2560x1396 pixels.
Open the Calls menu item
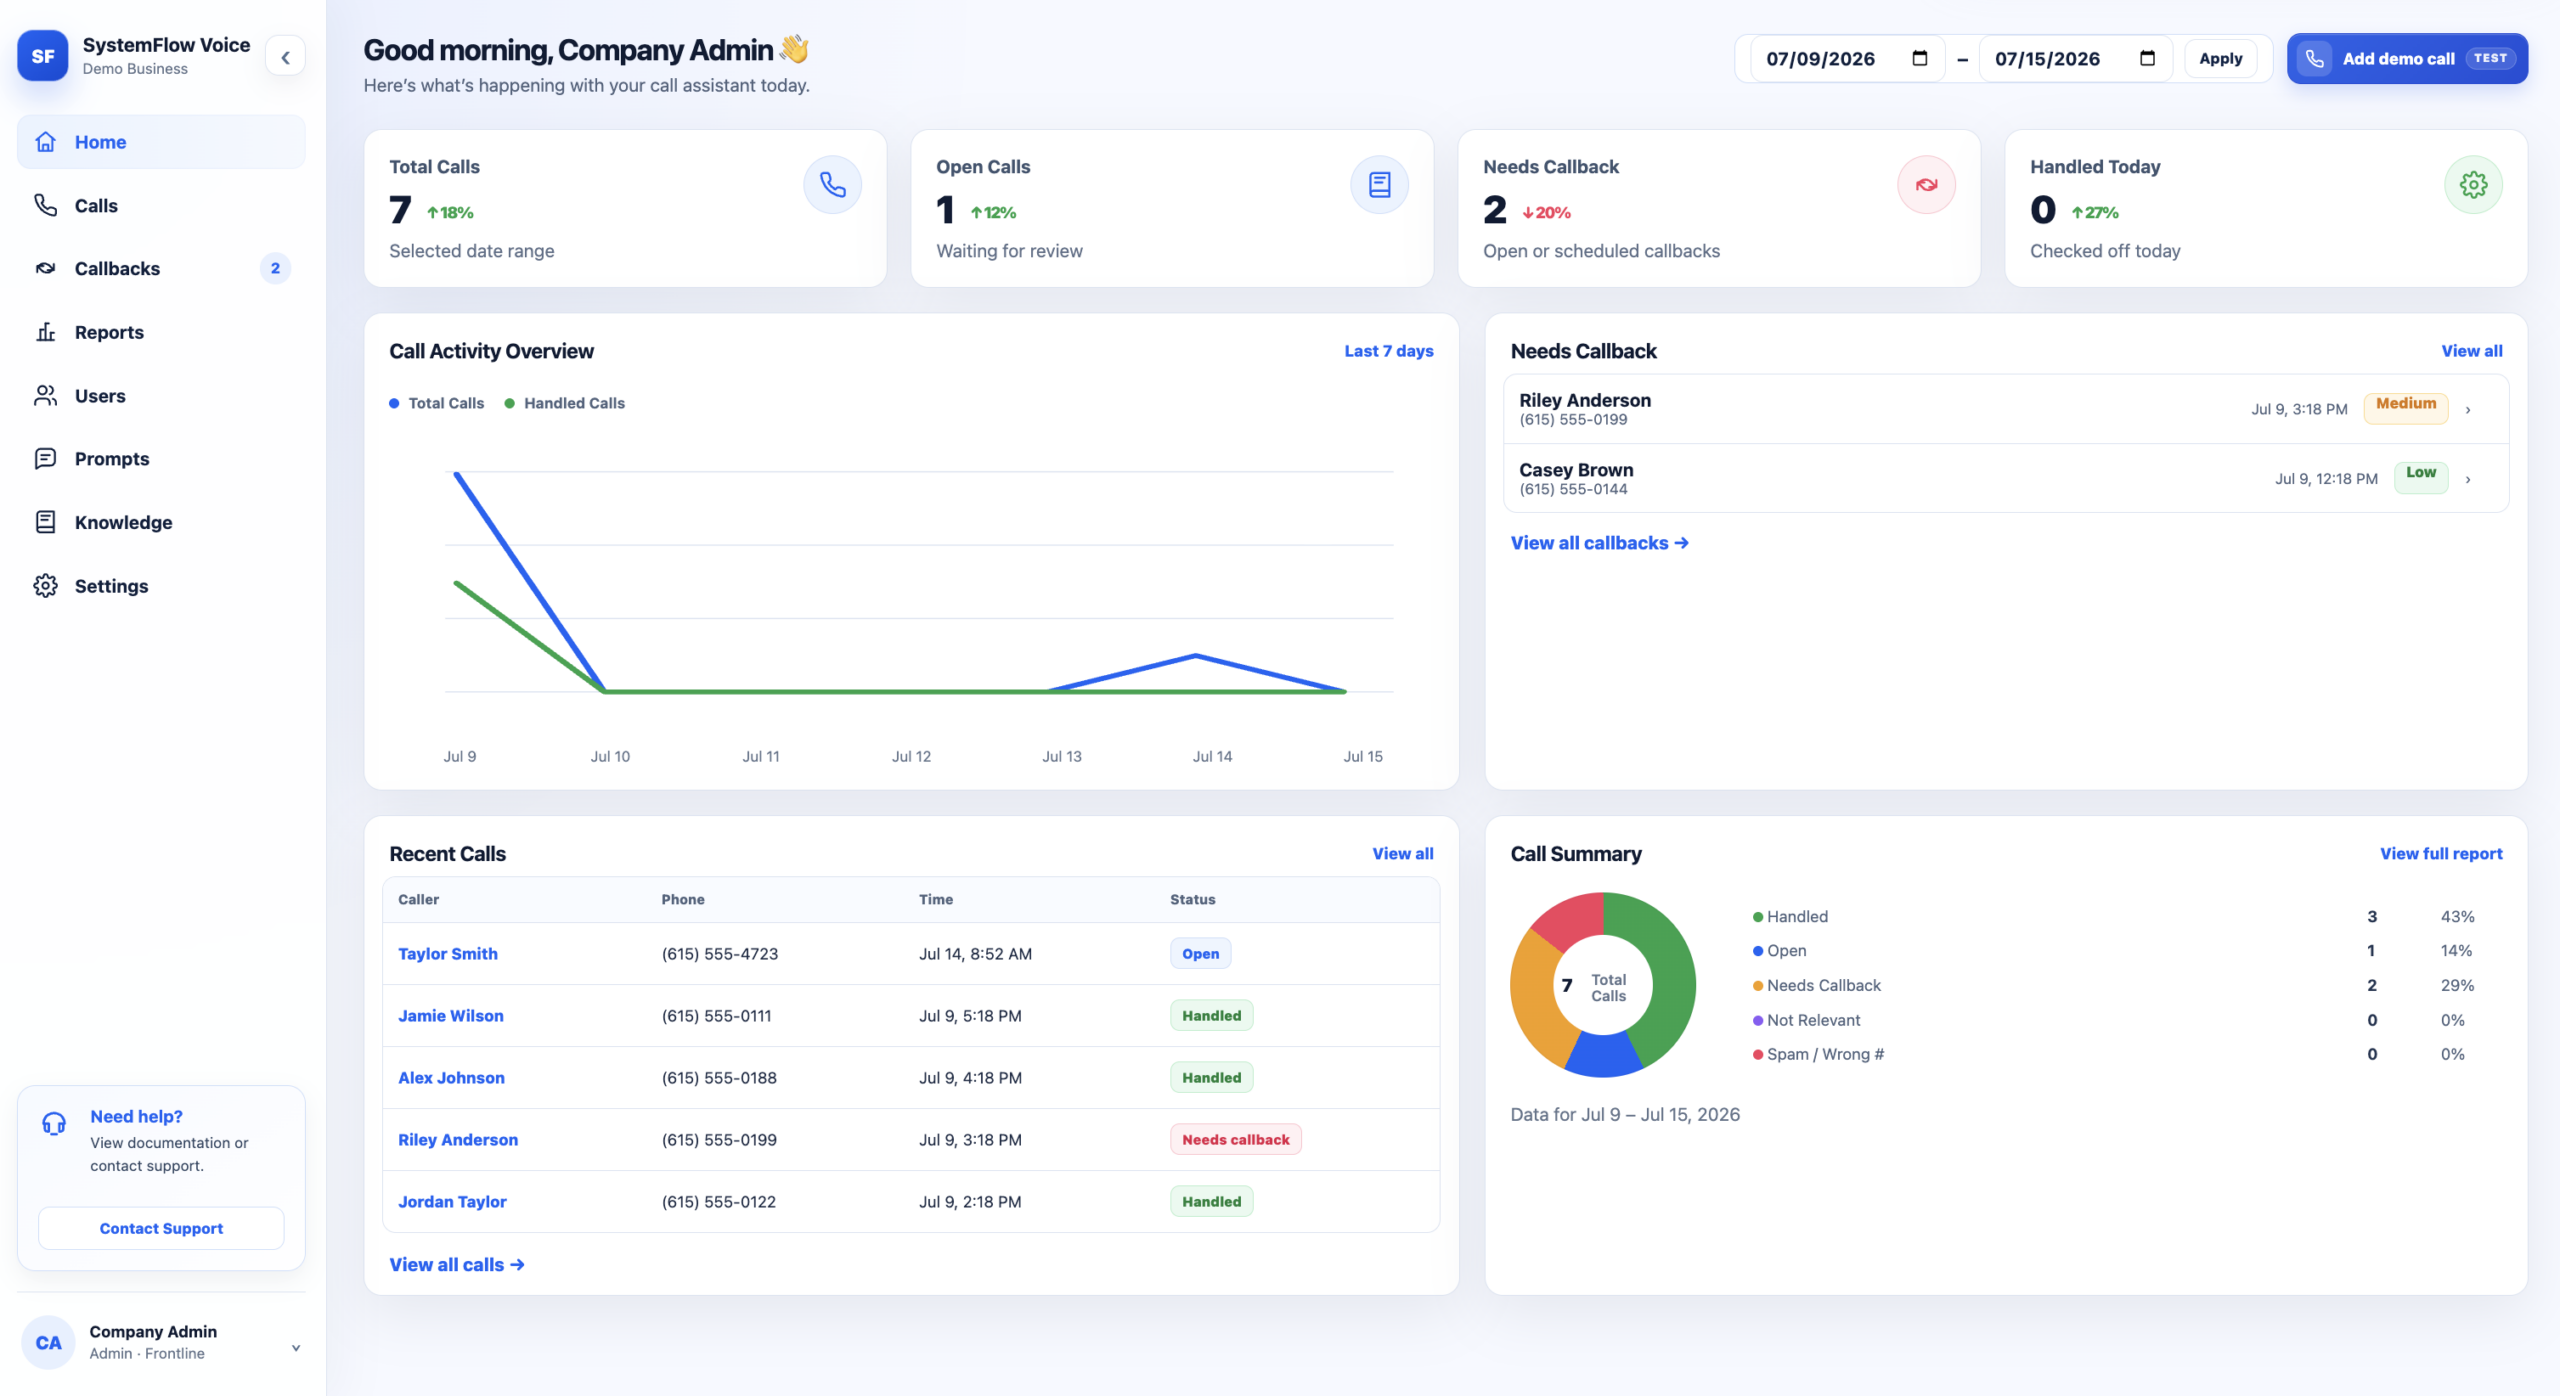pyautogui.click(x=161, y=205)
